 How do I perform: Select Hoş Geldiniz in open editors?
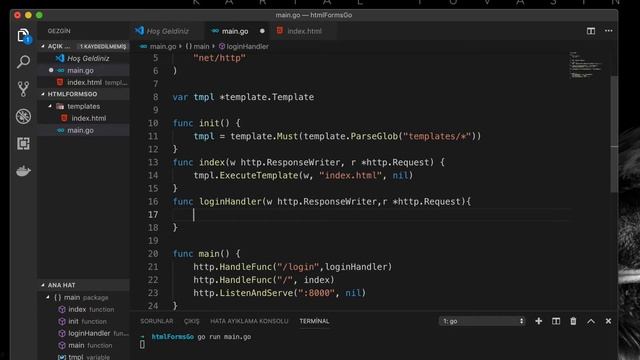(x=84, y=58)
